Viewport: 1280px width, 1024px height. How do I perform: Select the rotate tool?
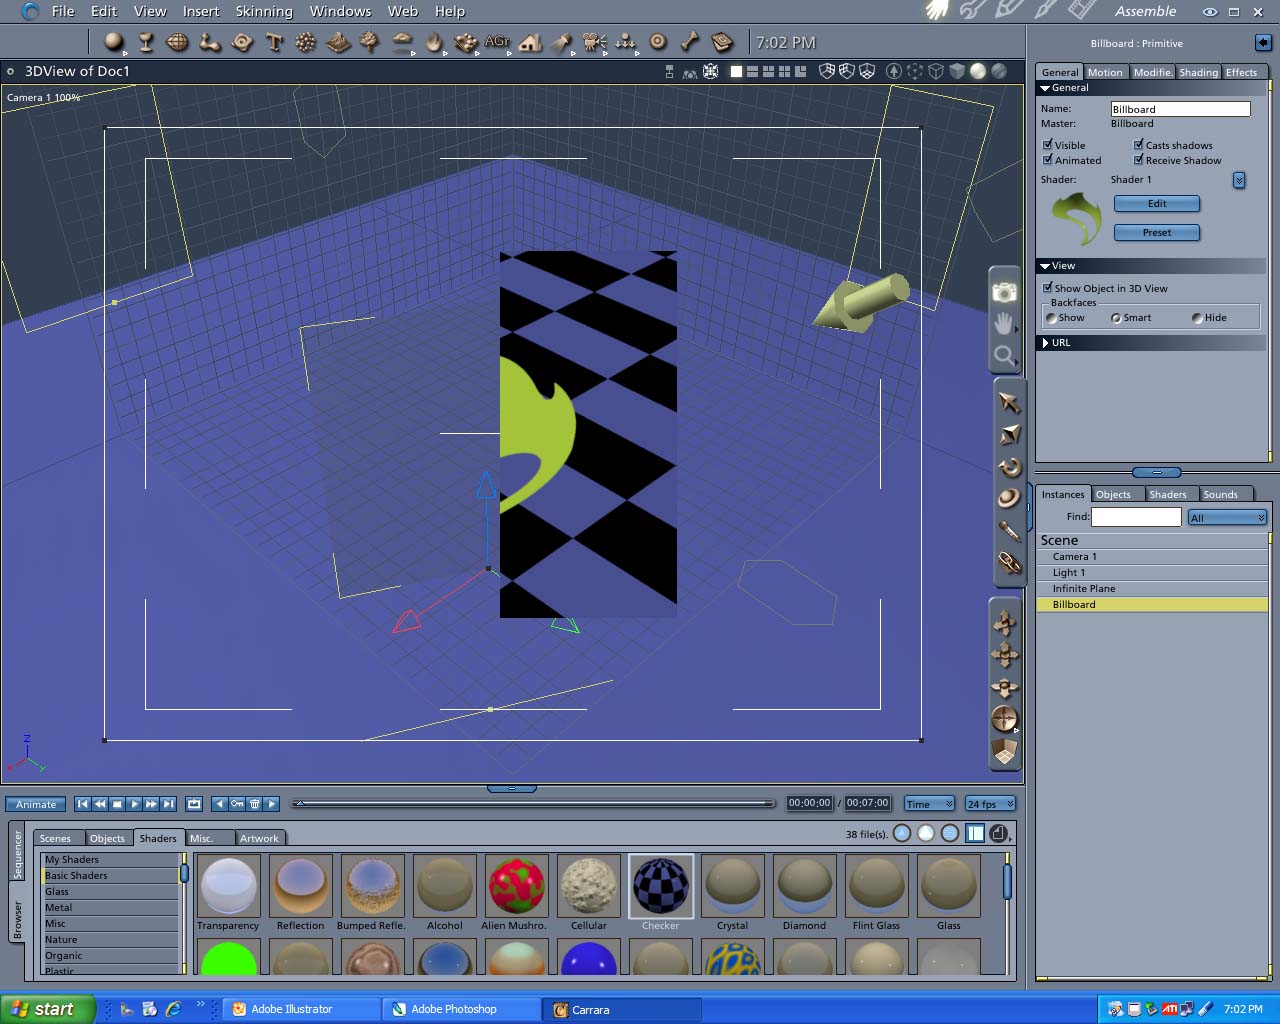[1008, 466]
